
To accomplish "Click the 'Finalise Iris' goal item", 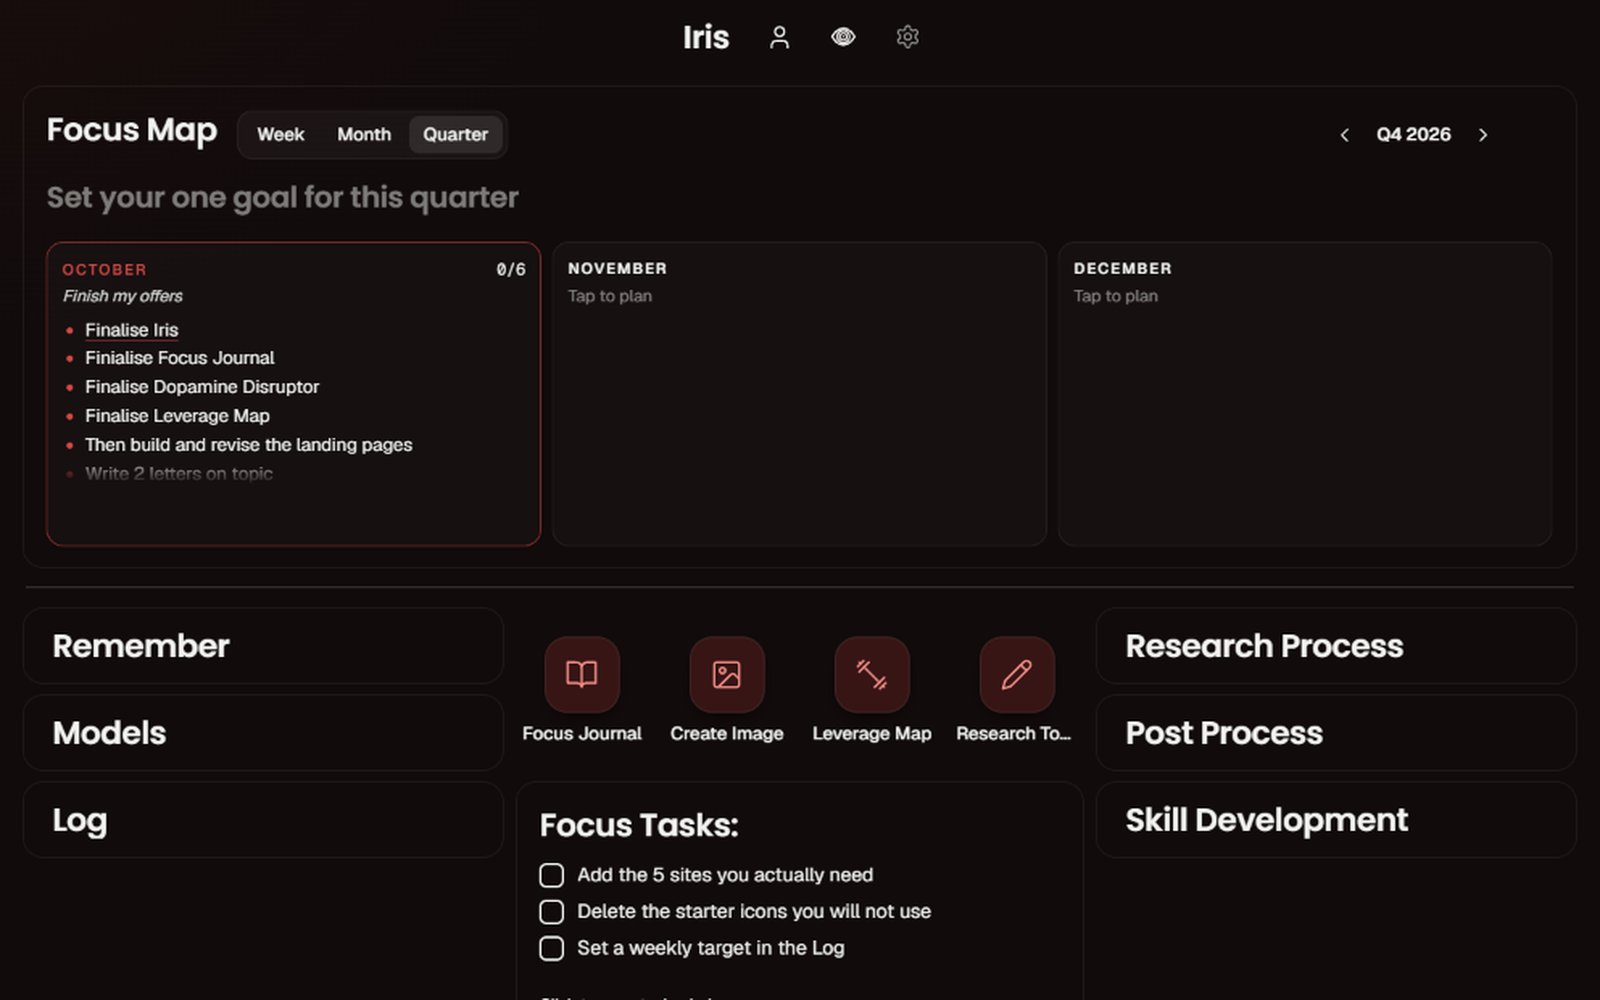I will click(x=131, y=330).
